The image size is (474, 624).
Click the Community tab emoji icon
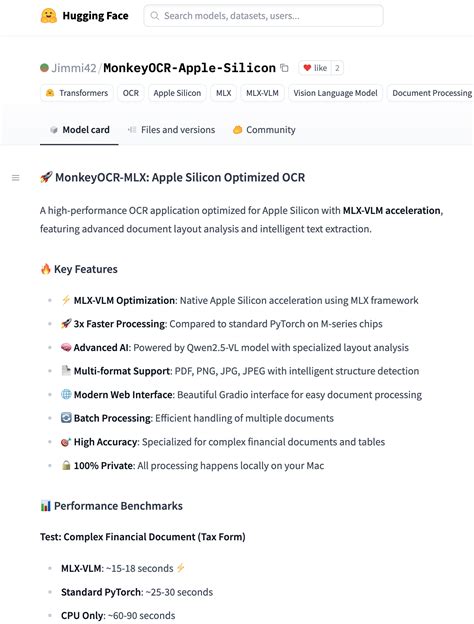[237, 130]
